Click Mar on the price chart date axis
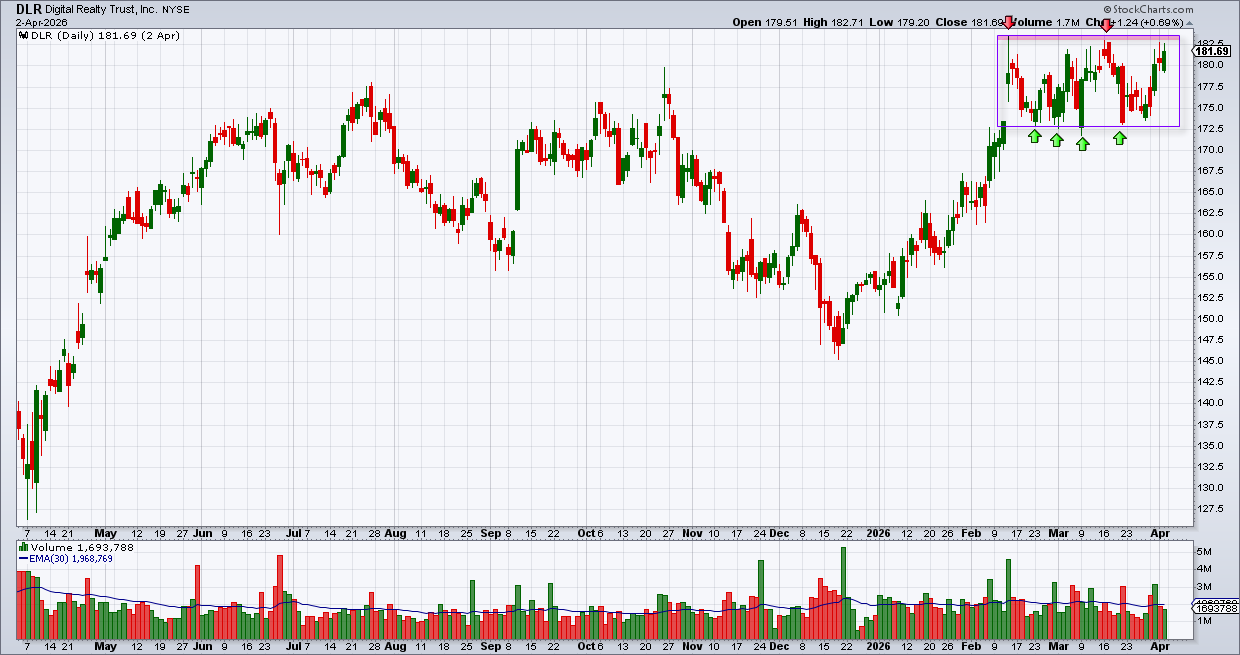Viewport: 1240px width, 655px height. click(x=1060, y=533)
